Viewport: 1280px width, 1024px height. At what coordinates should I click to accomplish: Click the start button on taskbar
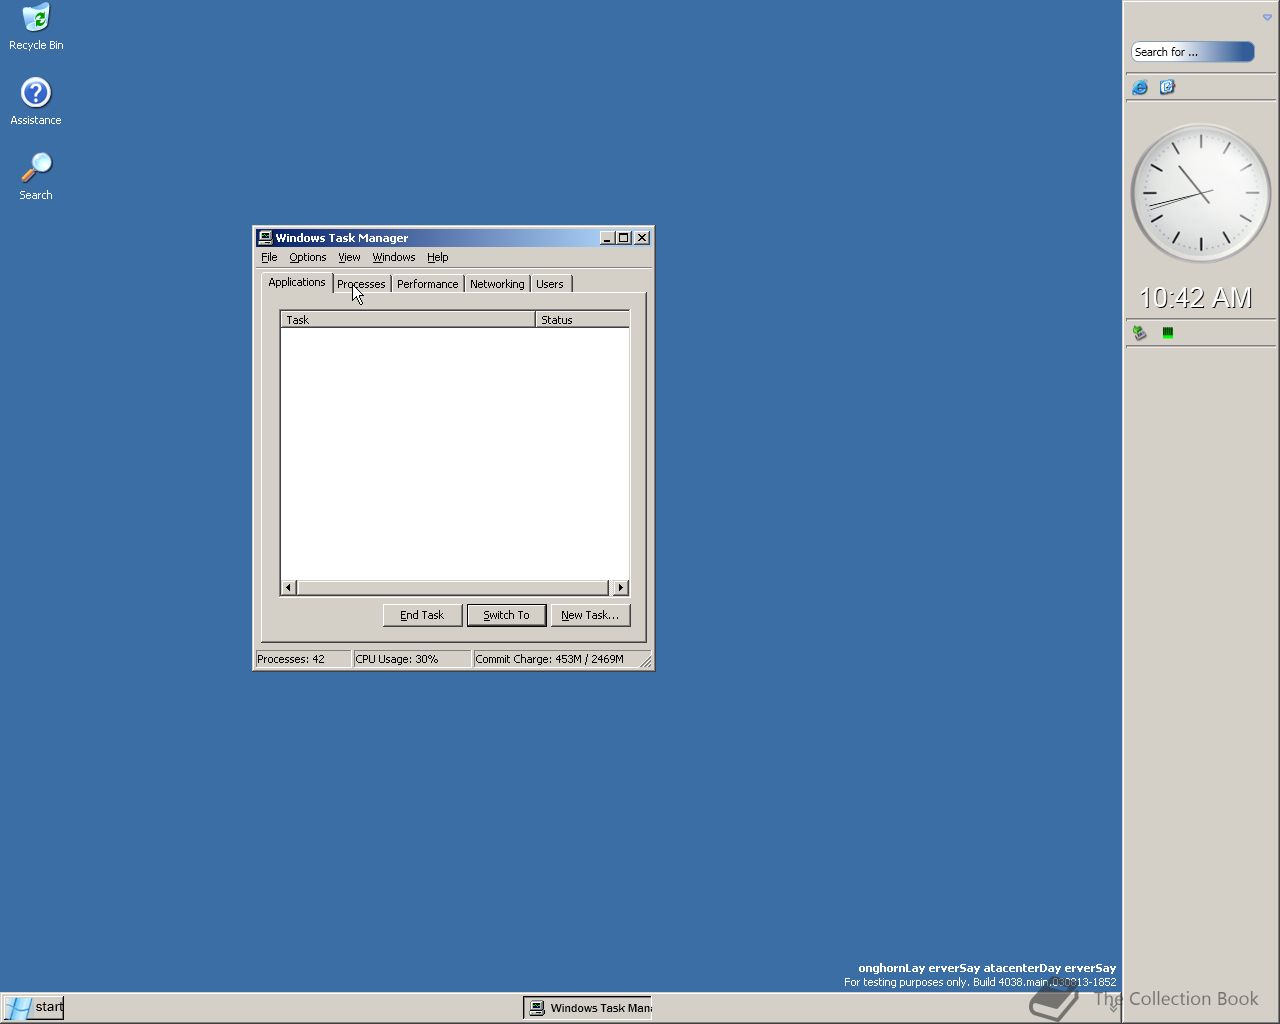[x=33, y=1007]
